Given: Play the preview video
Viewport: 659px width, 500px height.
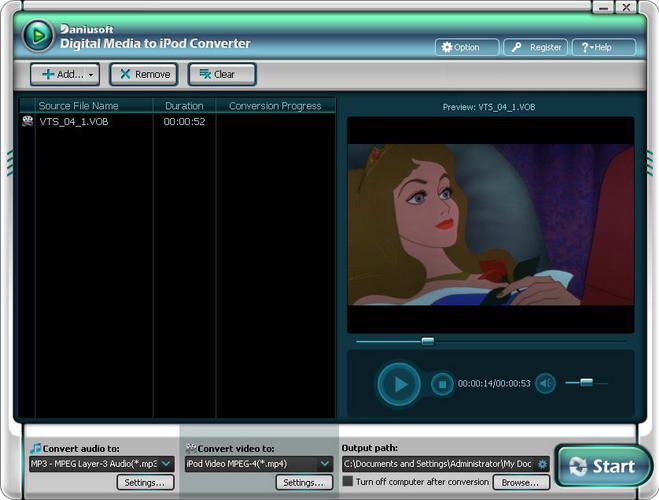Looking at the screenshot, I should tap(399, 384).
